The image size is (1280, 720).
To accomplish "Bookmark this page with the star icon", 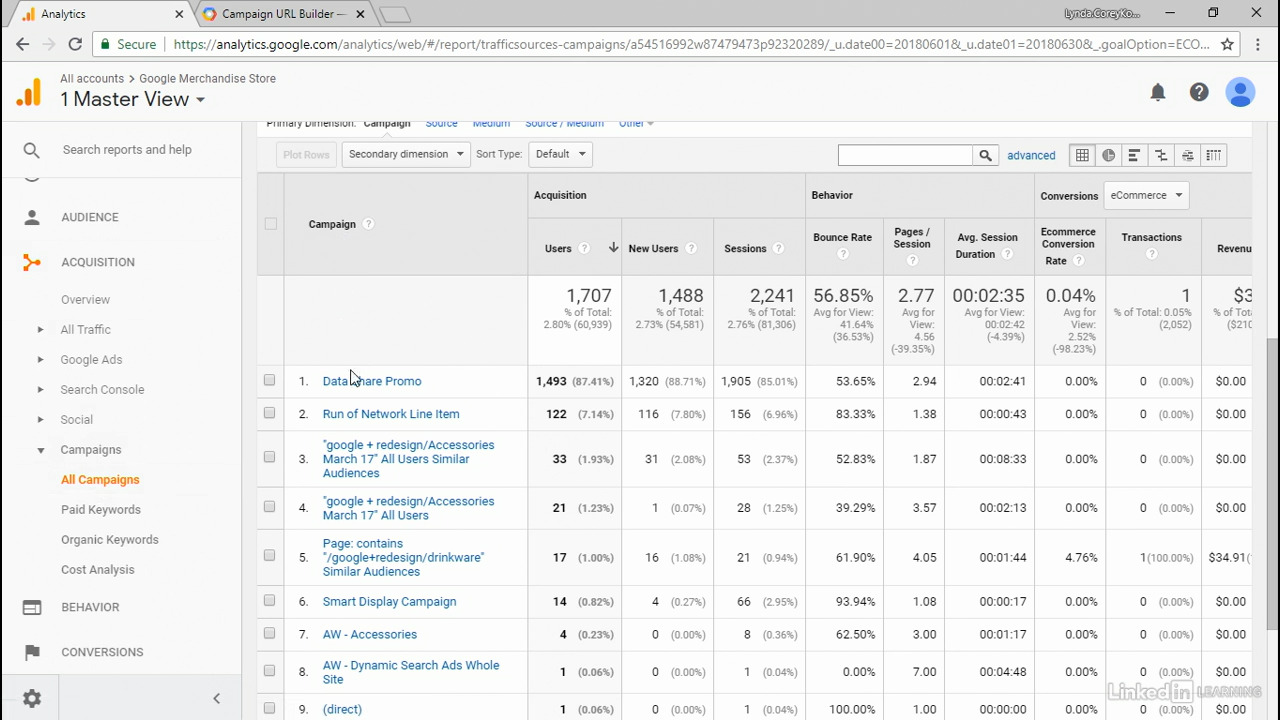I will click(x=1228, y=44).
